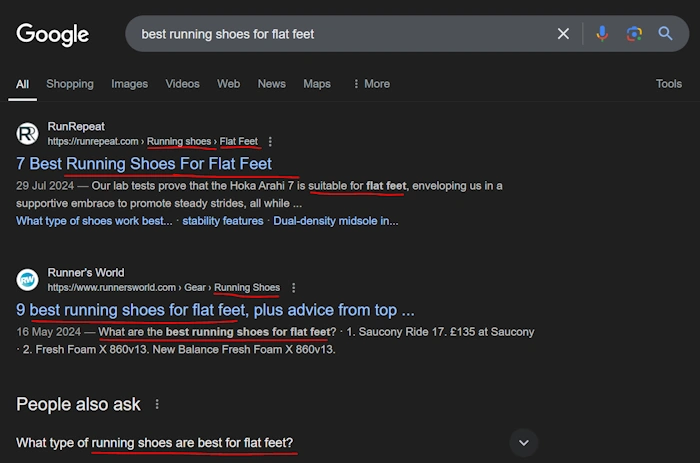Click the RunRepeat site name
This screenshot has height=463, width=700.
pos(76,127)
